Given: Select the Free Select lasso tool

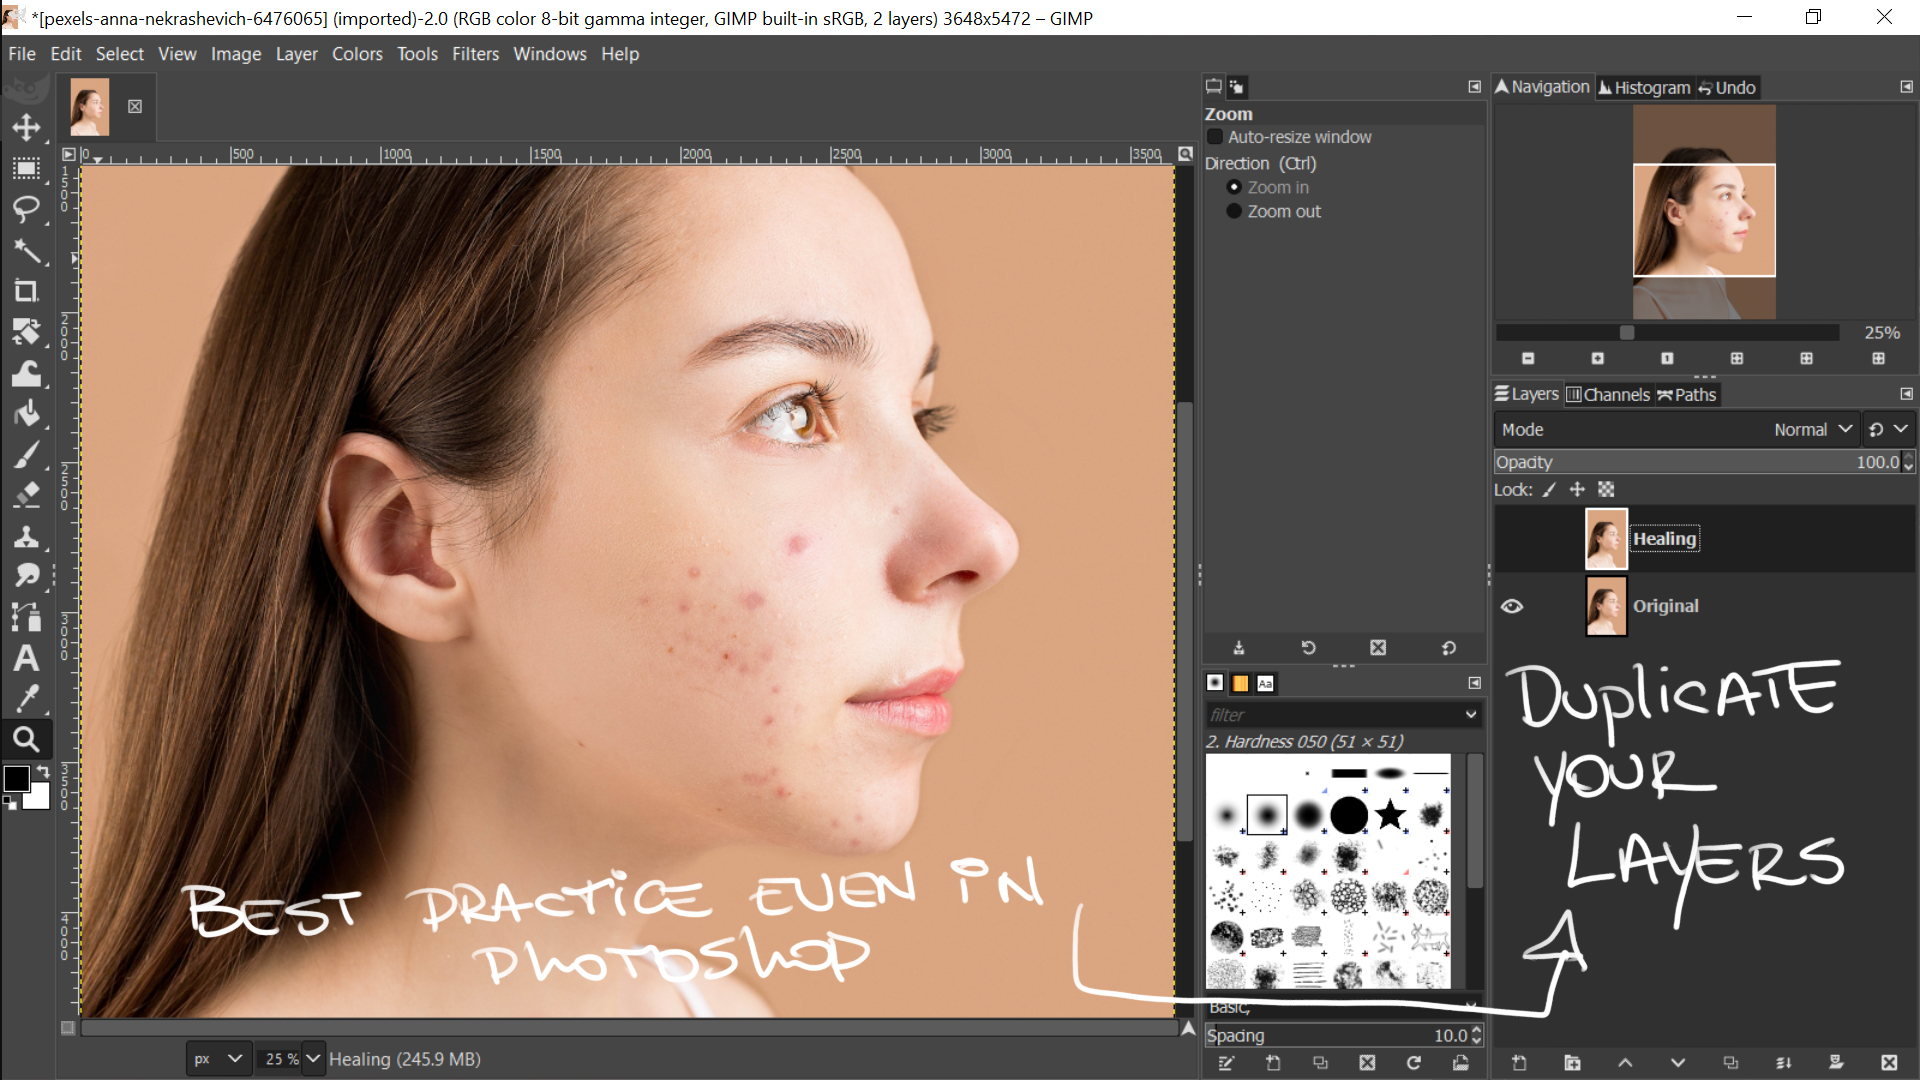Looking at the screenshot, I should [x=27, y=209].
